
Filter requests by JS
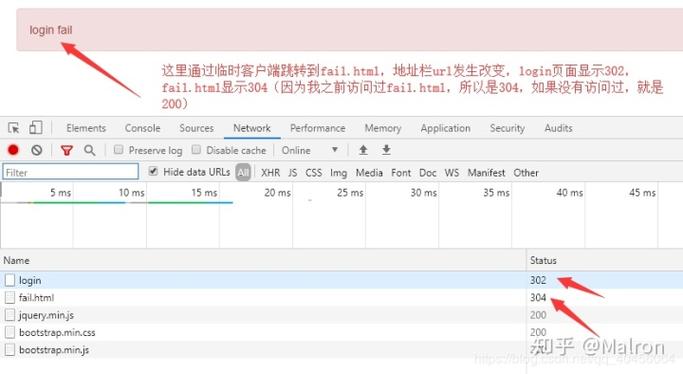tap(293, 173)
